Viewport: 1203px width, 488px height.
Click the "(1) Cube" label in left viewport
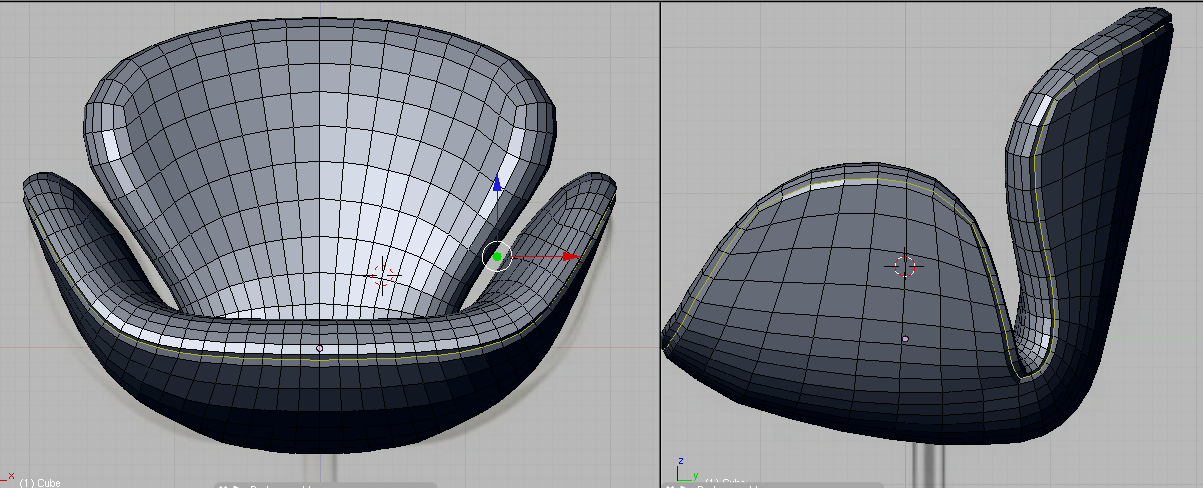(40, 483)
